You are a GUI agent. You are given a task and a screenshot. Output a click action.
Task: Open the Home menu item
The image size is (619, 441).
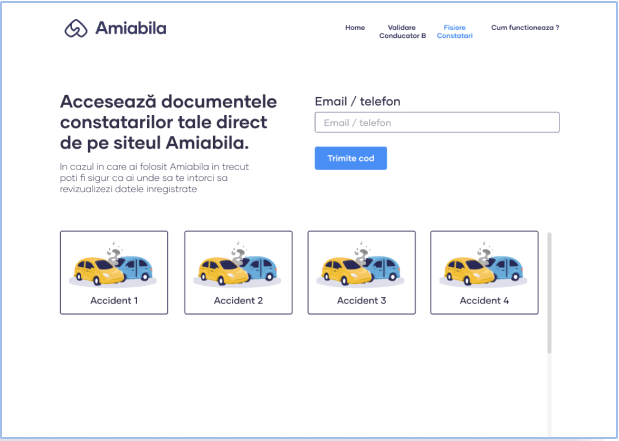click(x=355, y=28)
